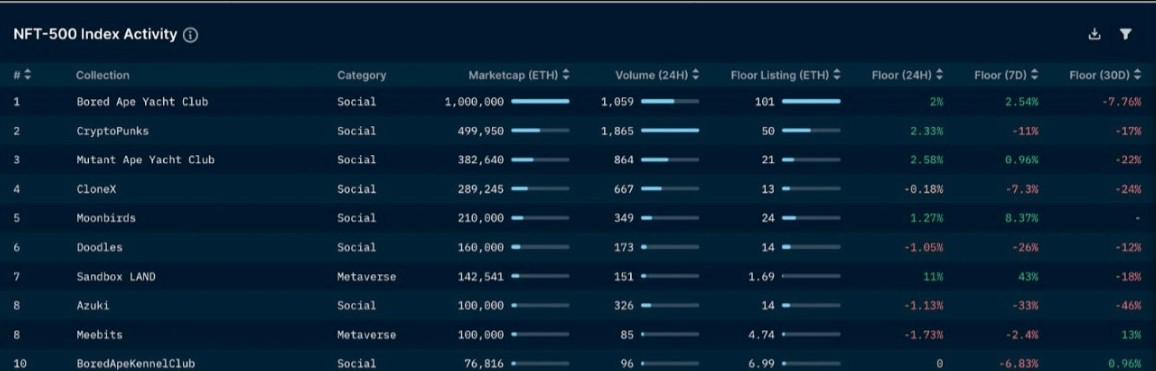Click the 13% floor 30D value for Meebits
1156x371 pixels.
pos(1132,334)
